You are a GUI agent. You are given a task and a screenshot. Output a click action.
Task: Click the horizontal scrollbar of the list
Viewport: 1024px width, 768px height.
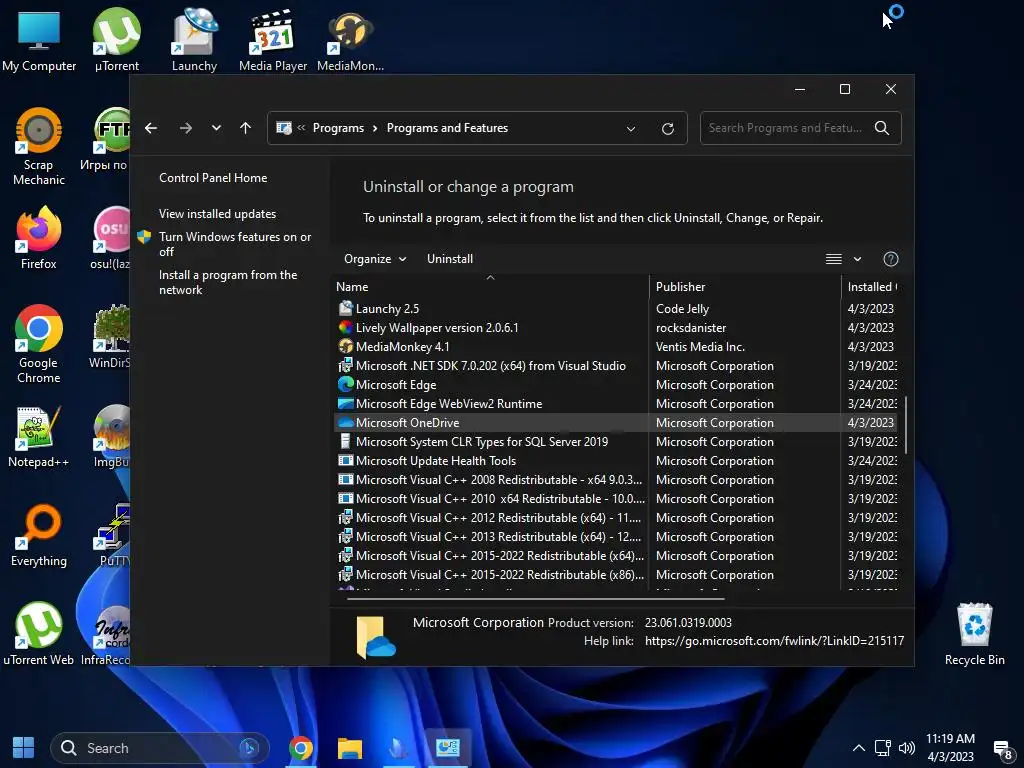[536, 598]
